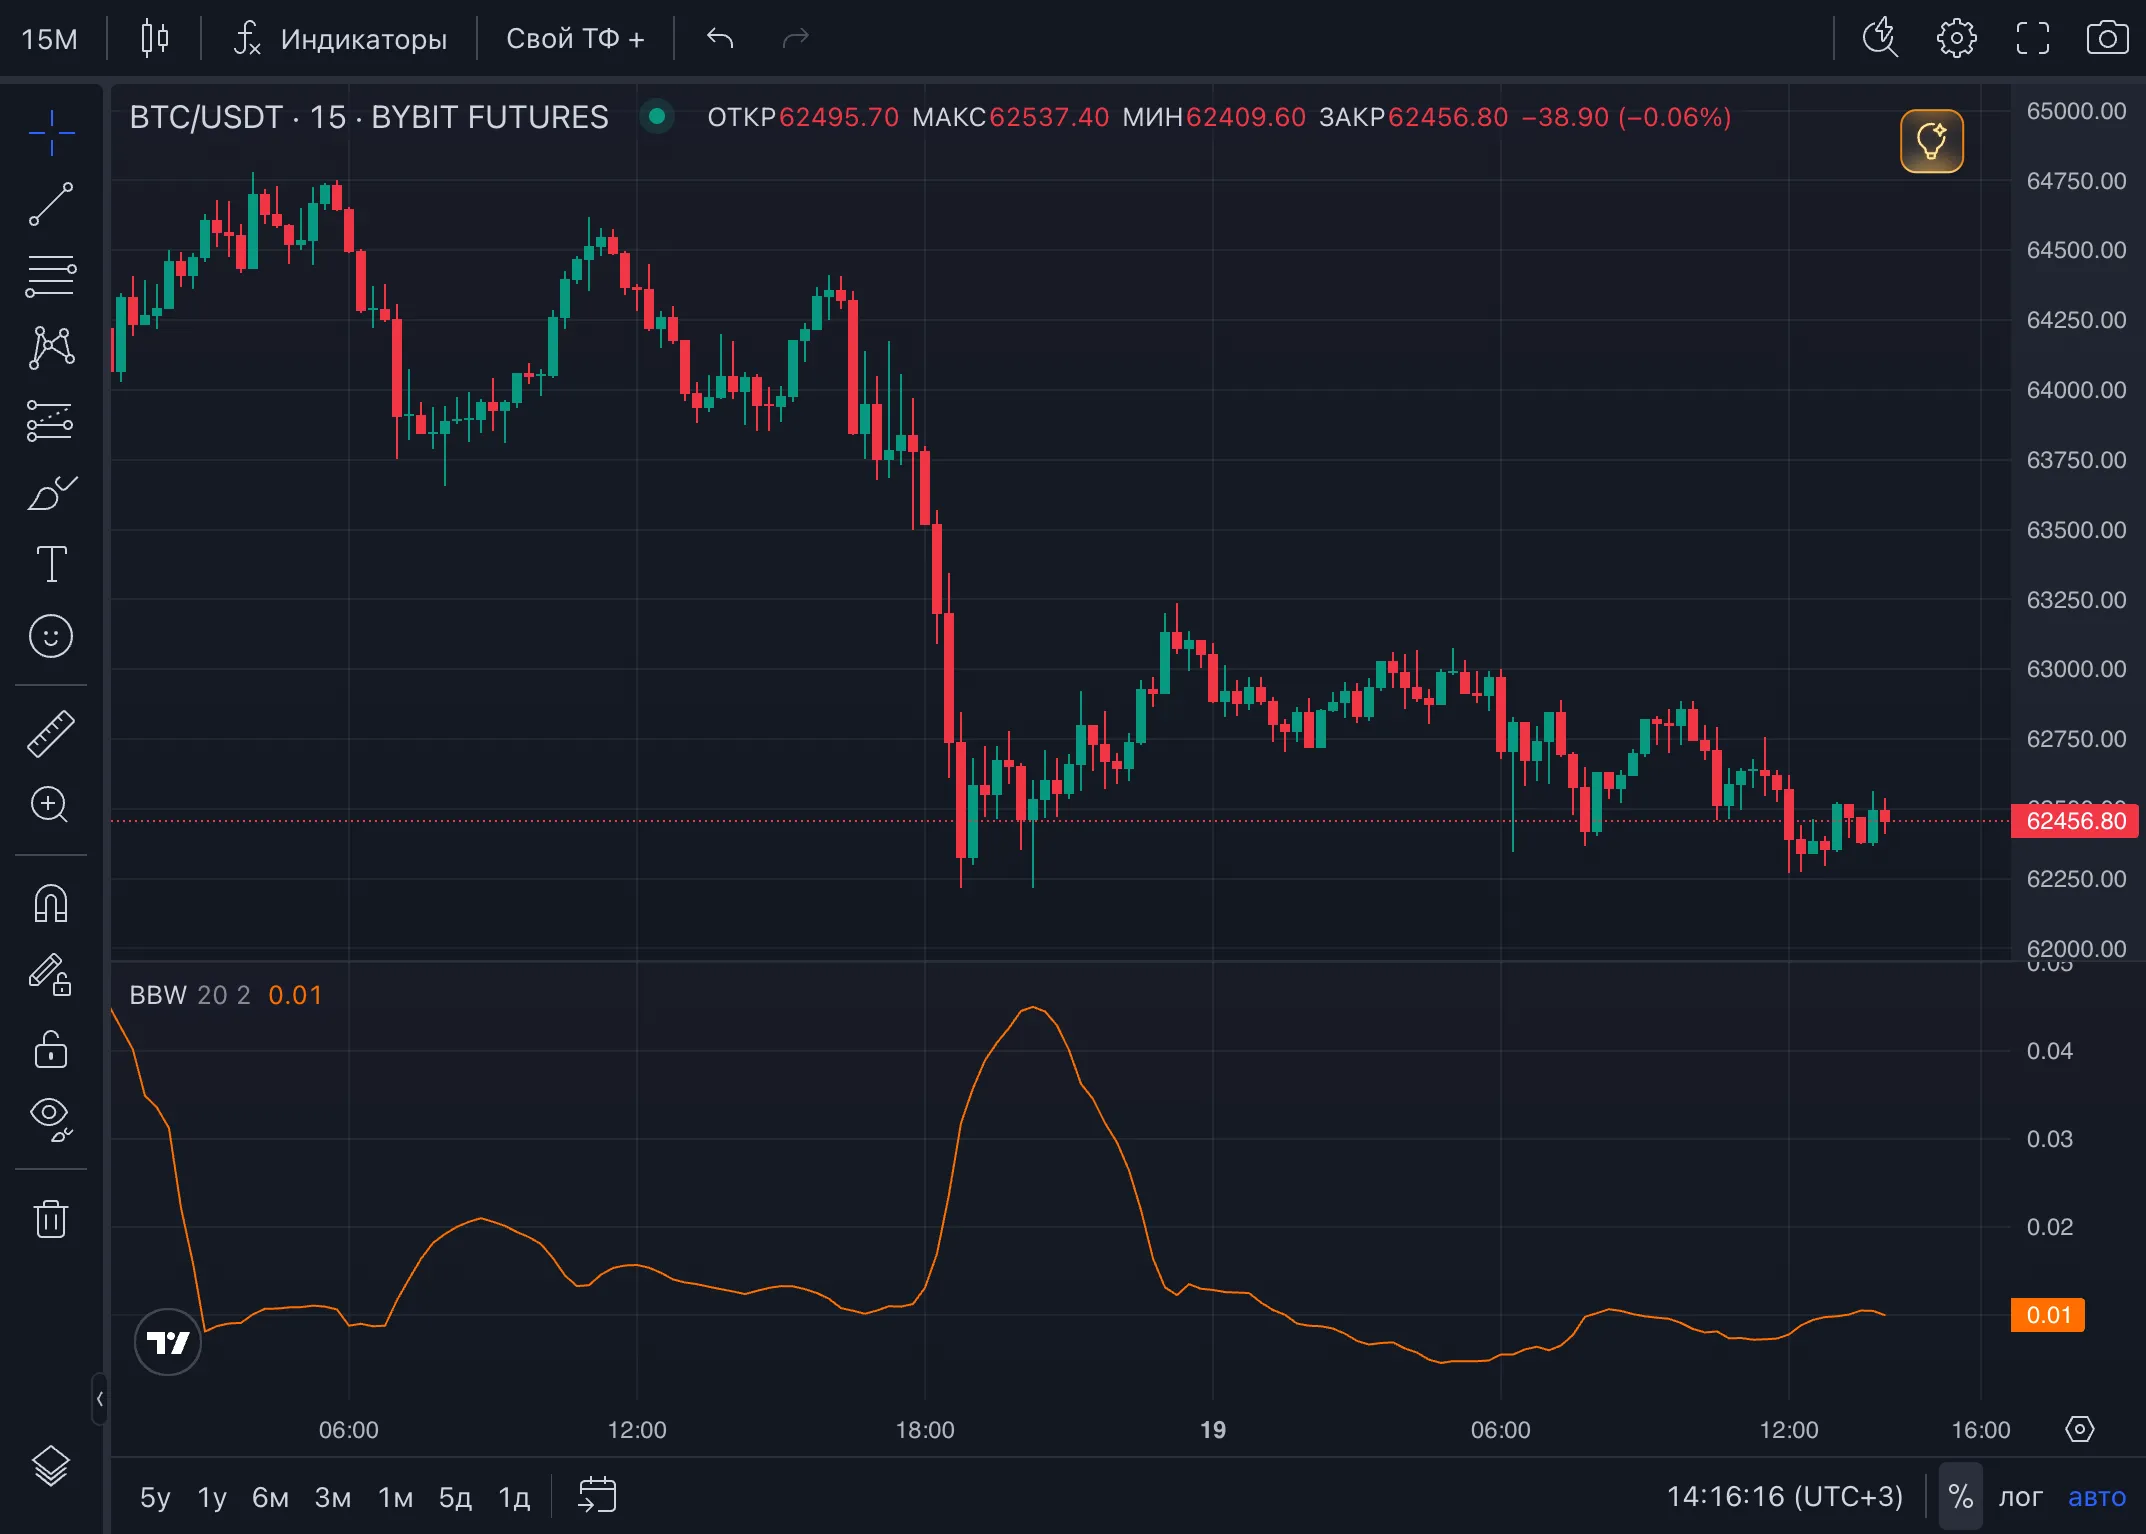Screen dimensions: 2146x1534
Task: Select the ruler measure tool
Action: pyautogui.click(x=51, y=733)
